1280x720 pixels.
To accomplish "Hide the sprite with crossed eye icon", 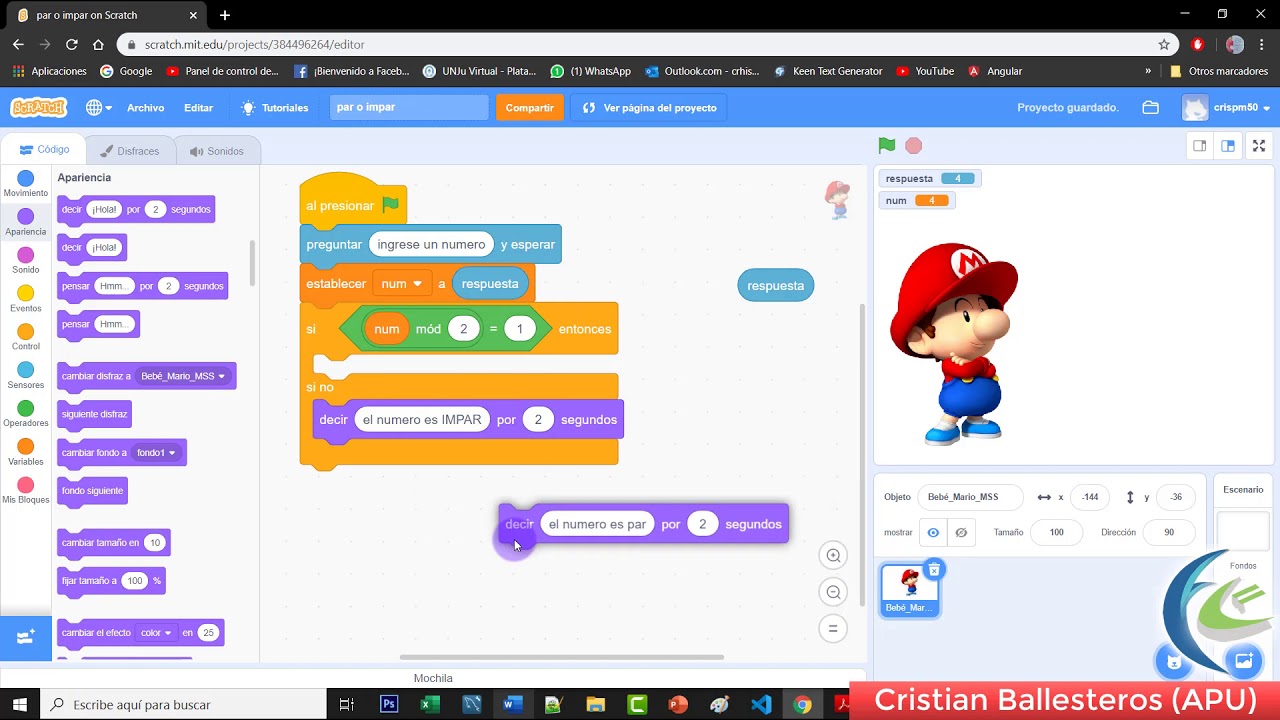I will [x=961, y=532].
